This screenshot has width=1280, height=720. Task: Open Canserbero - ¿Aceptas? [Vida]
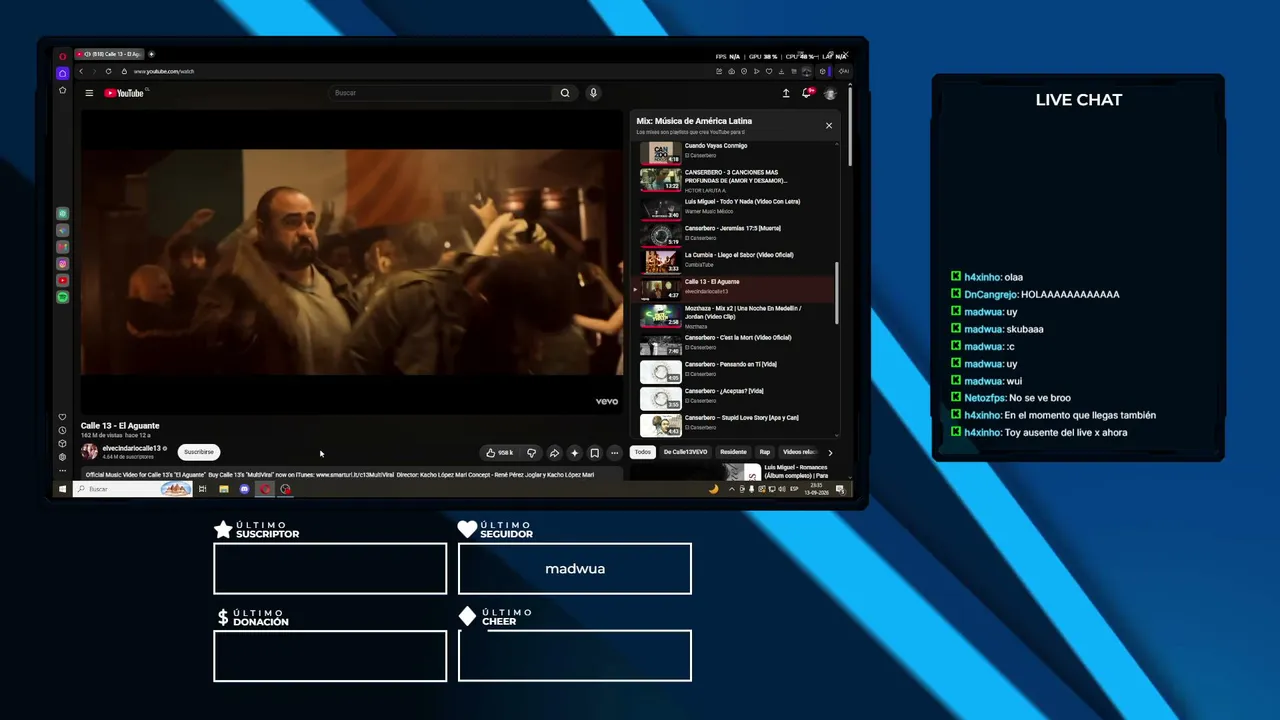(735, 398)
